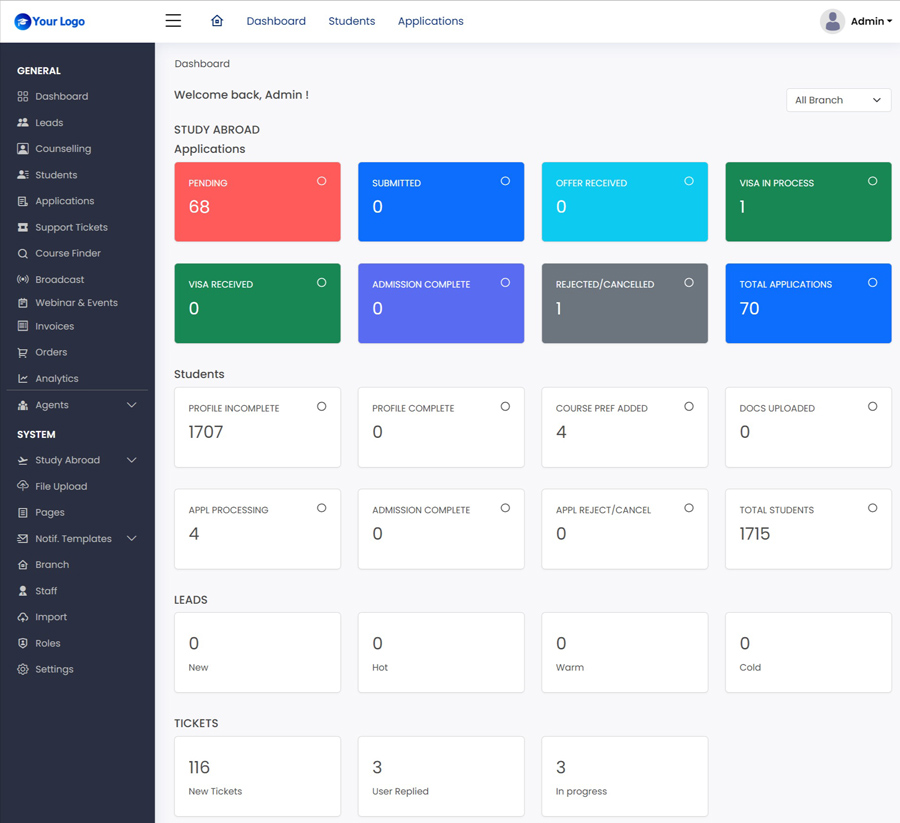This screenshot has width=900, height=823.
Task: Go to Webinar & Events in sidebar
Action: (77, 302)
